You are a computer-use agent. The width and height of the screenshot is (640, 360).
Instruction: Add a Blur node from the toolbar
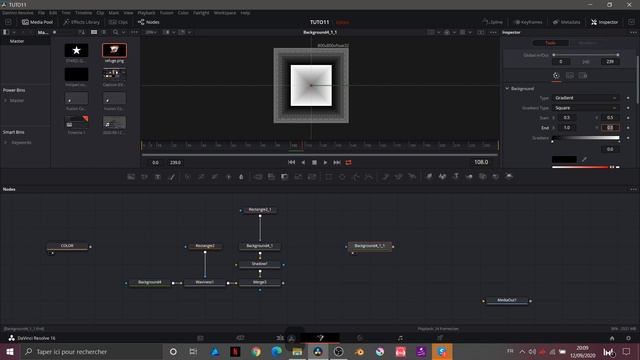pos(241,177)
